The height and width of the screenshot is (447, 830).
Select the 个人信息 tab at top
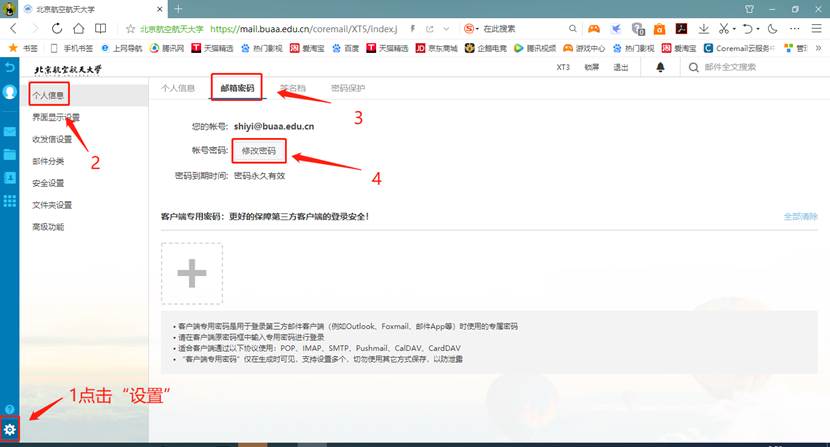(178, 88)
